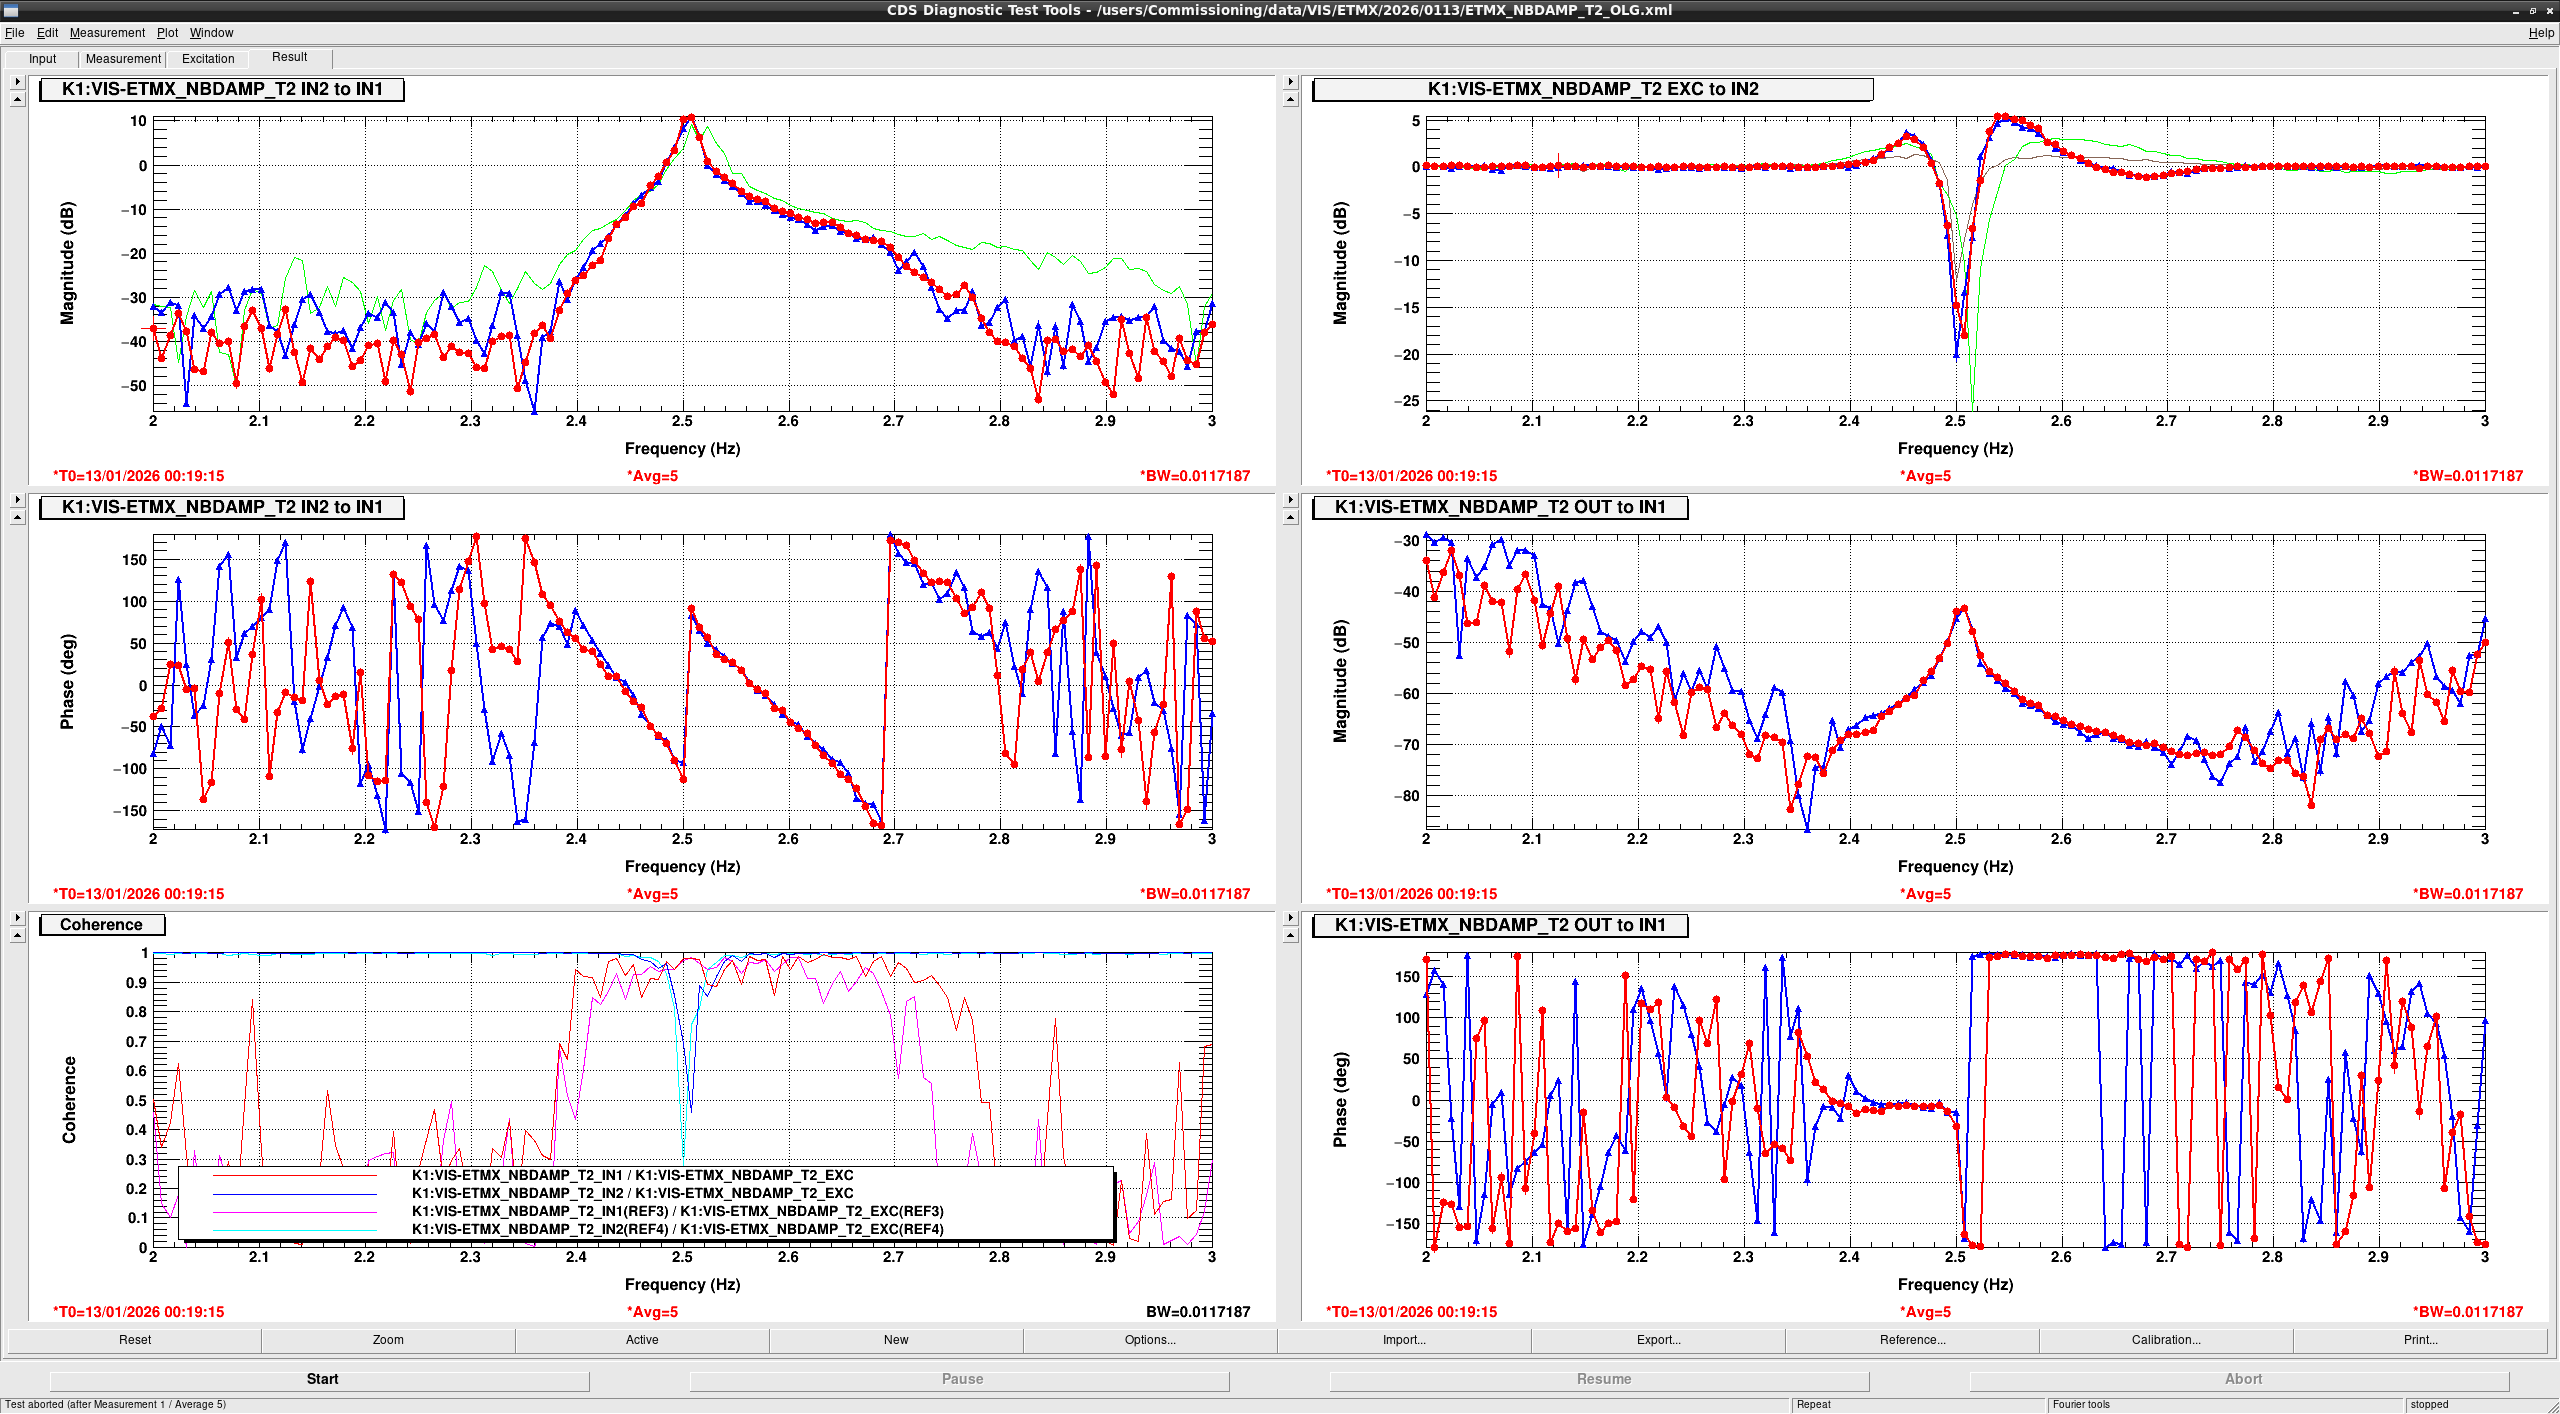Screen dimensions: 2560x1414
Task: Click the Export... button
Action: [1658, 1340]
